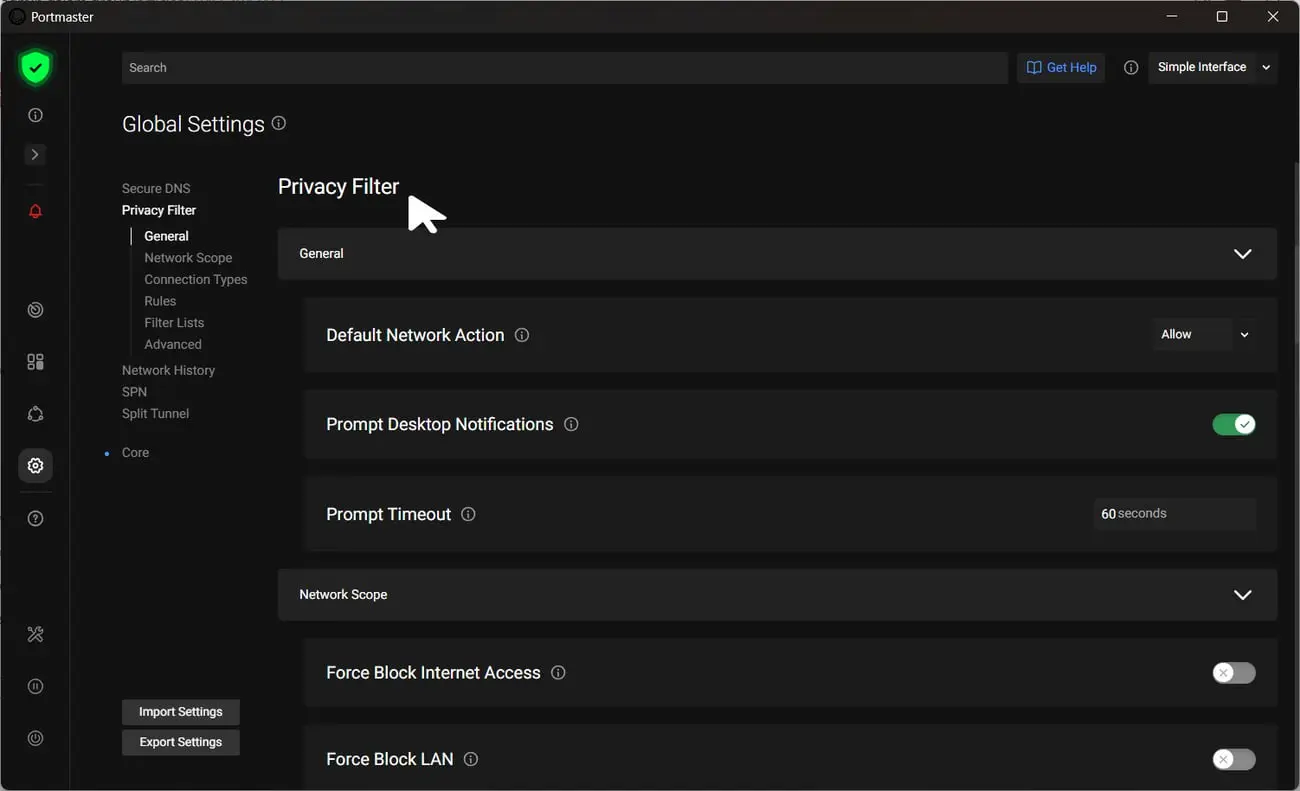Viewport: 1300px width, 791px height.
Task: Click the Prompt Timeout seconds field
Action: pyautogui.click(x=1175, y=514)
